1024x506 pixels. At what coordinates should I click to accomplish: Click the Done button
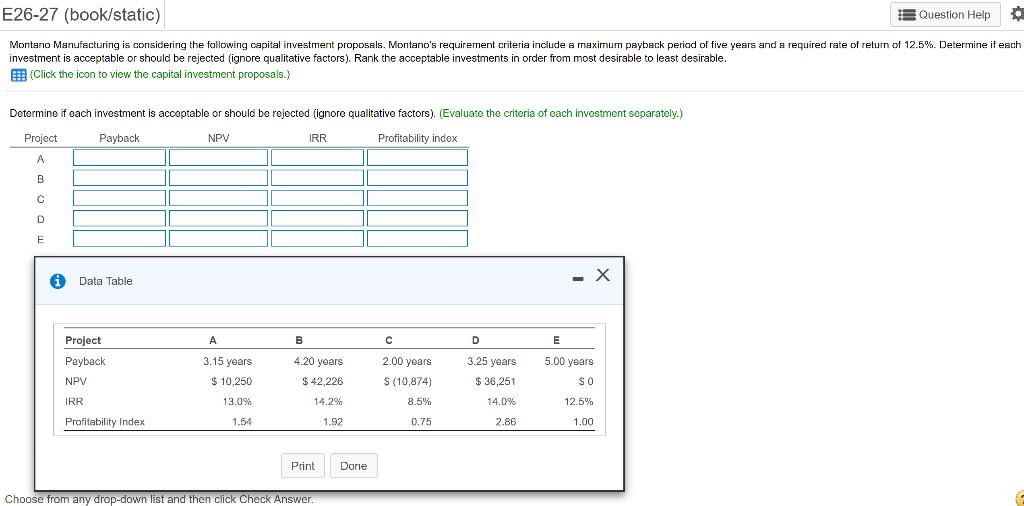(353, 466)
